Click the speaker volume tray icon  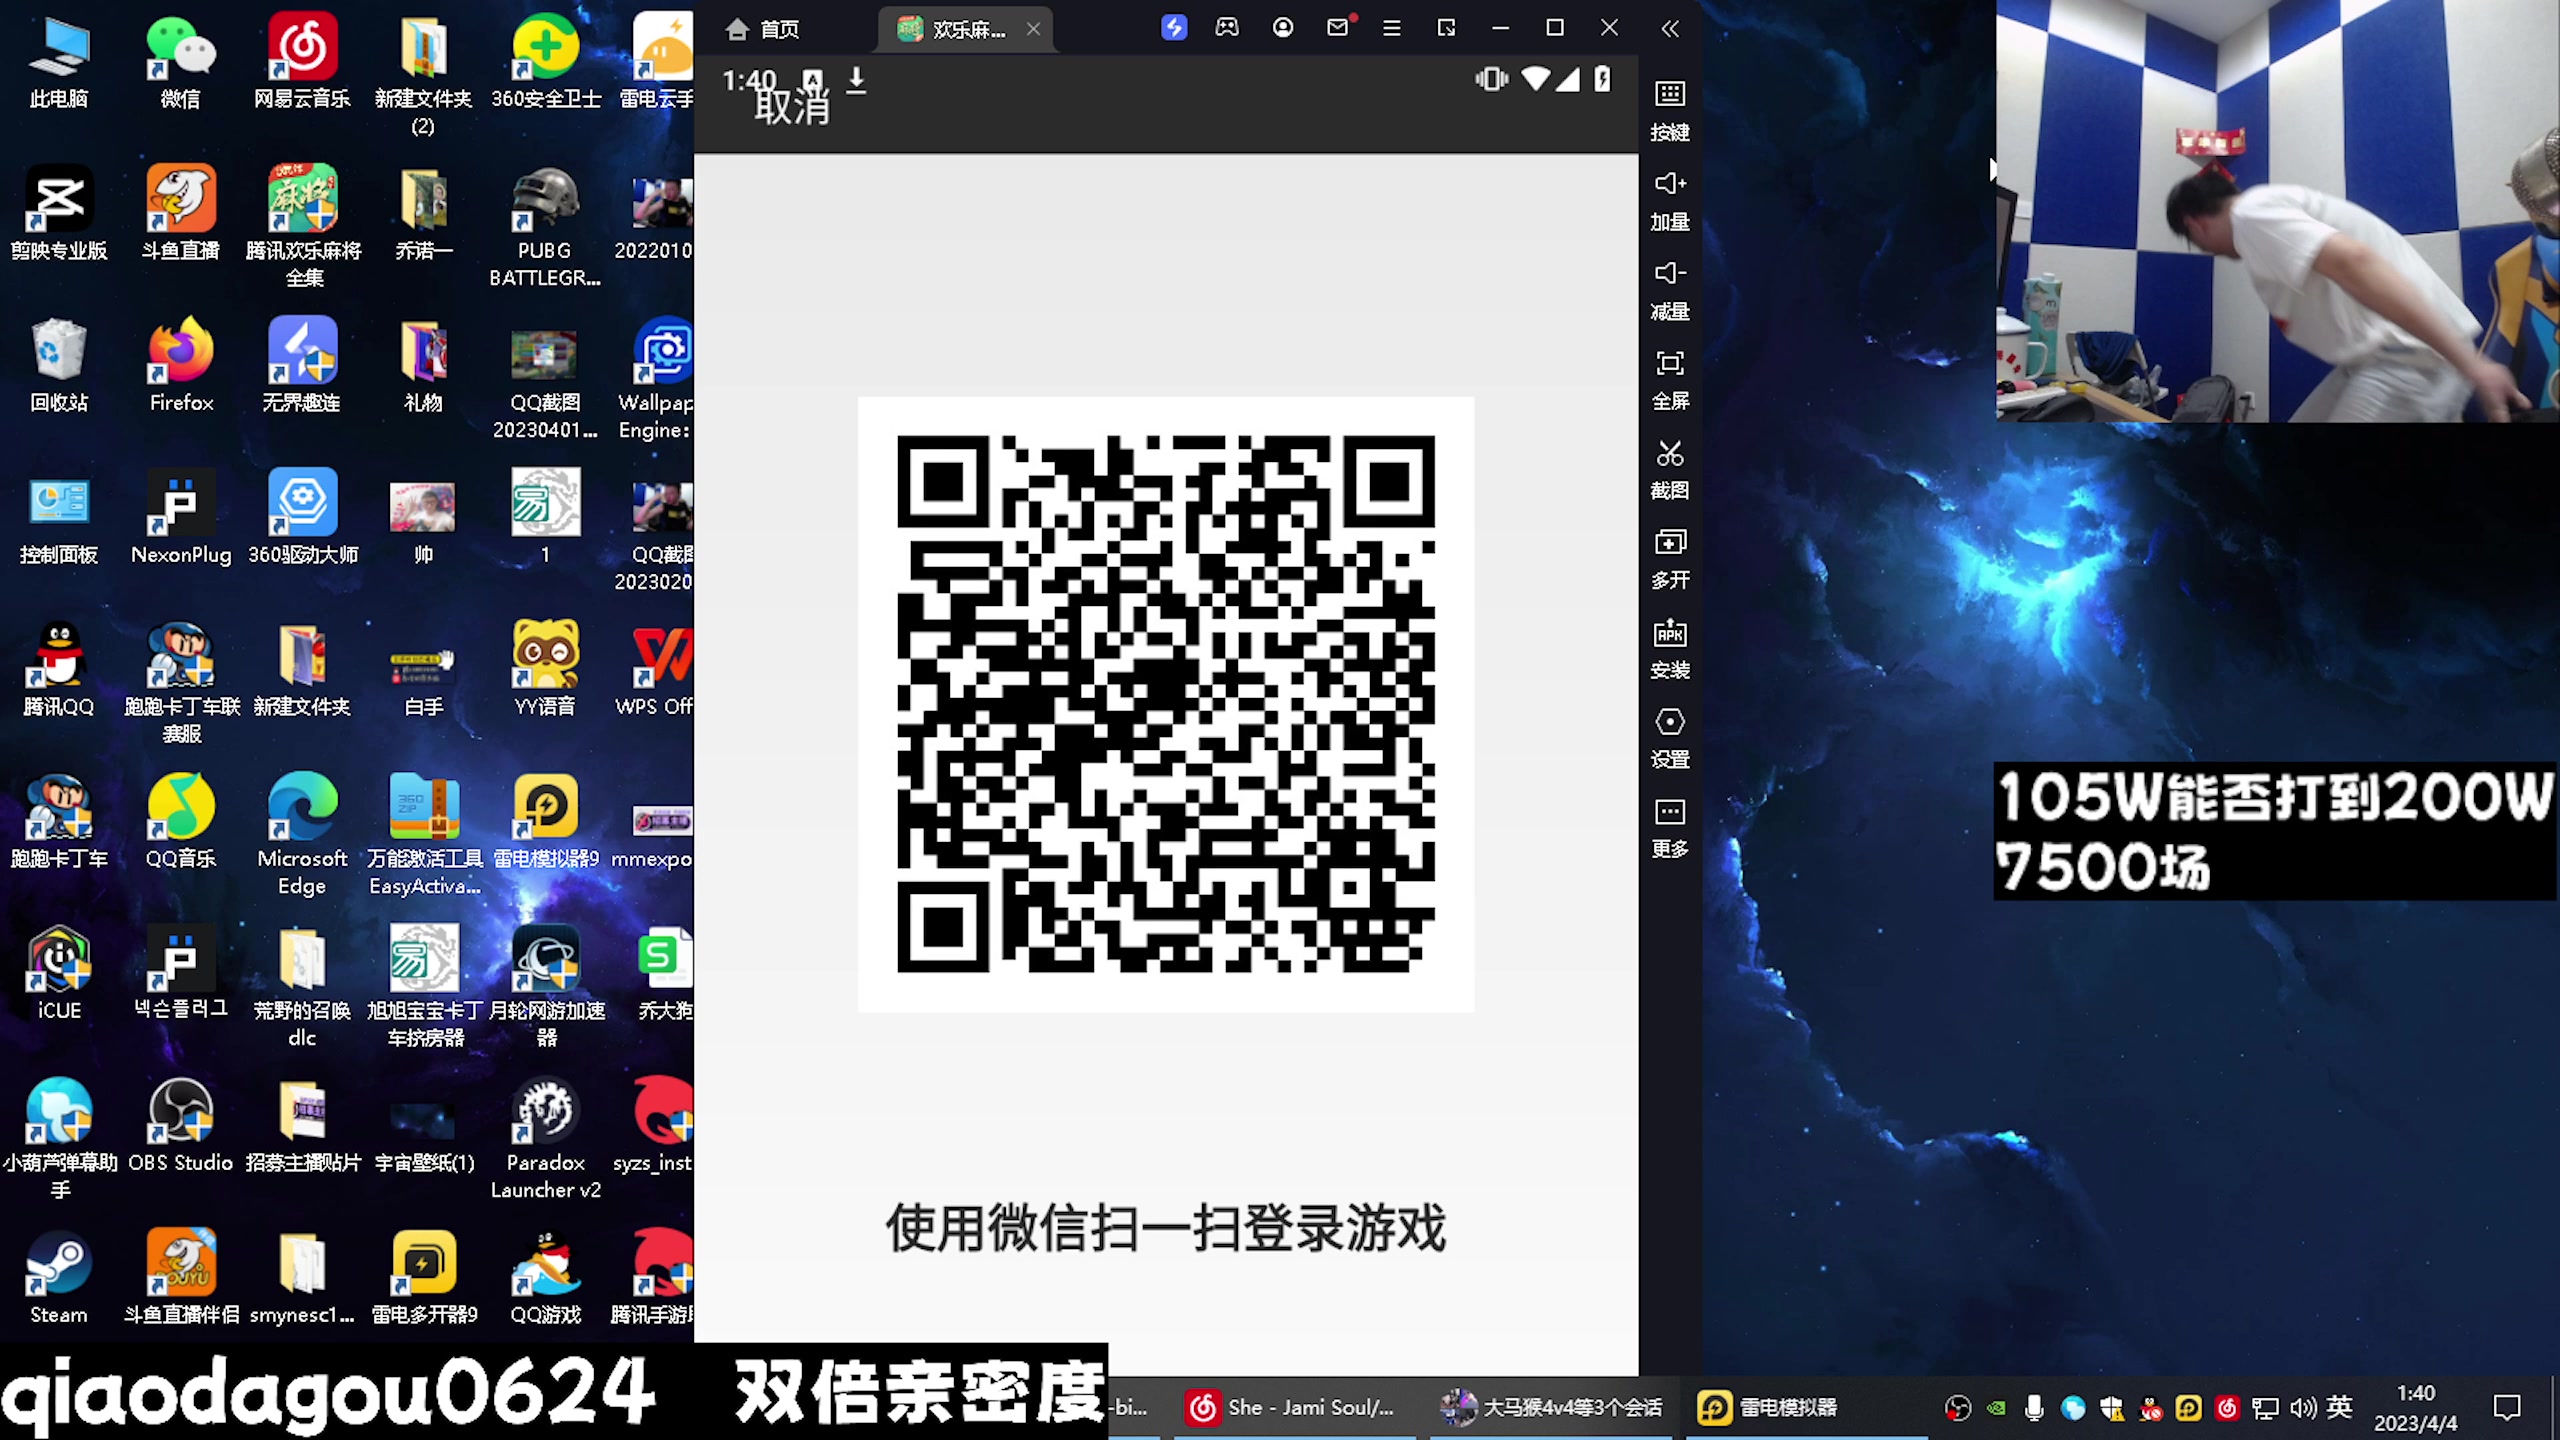[x=2303, y=1408]
